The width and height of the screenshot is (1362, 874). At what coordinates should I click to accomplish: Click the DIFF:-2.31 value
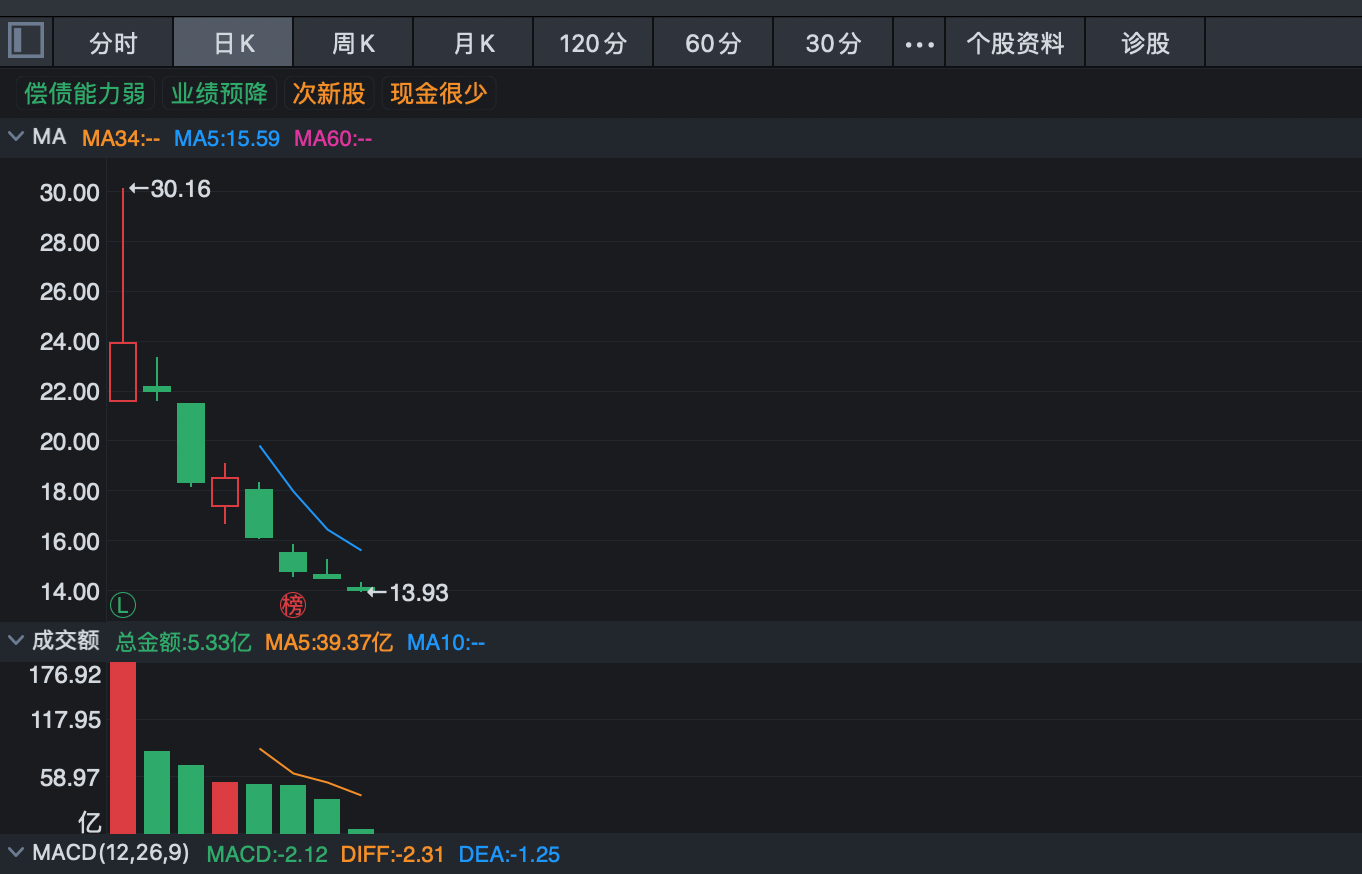coord(393,855)
